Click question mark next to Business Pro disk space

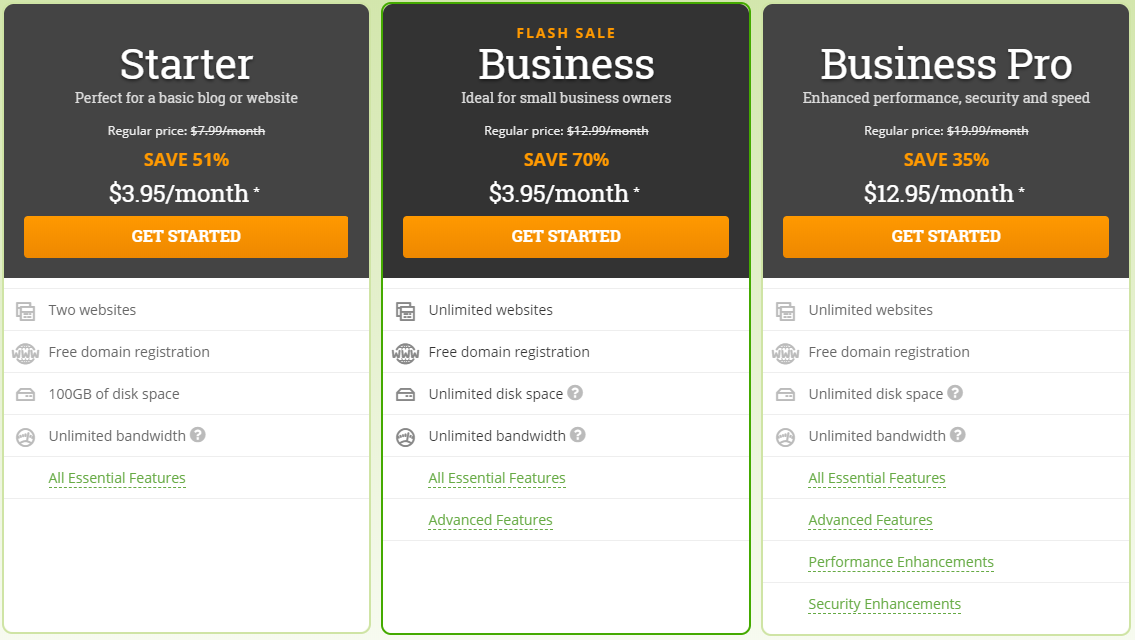point(955,392)
